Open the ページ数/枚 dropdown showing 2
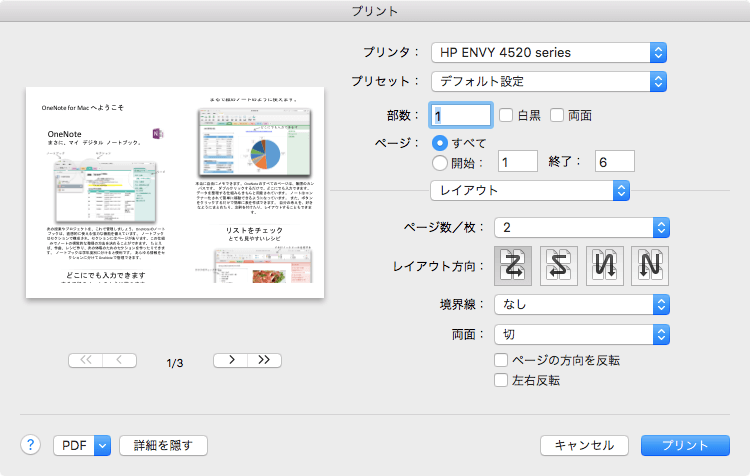 pyautogui.click(x=582, y=228)
